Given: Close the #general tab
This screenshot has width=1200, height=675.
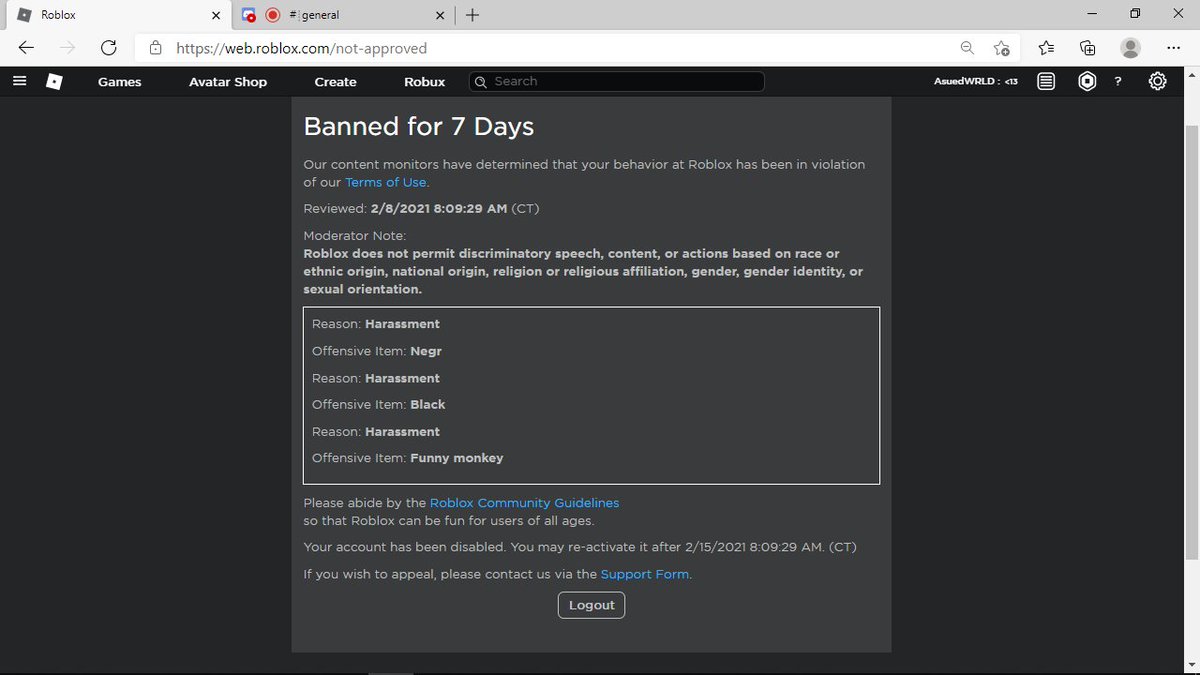Looking at the screenshot, I should point(440,15).
